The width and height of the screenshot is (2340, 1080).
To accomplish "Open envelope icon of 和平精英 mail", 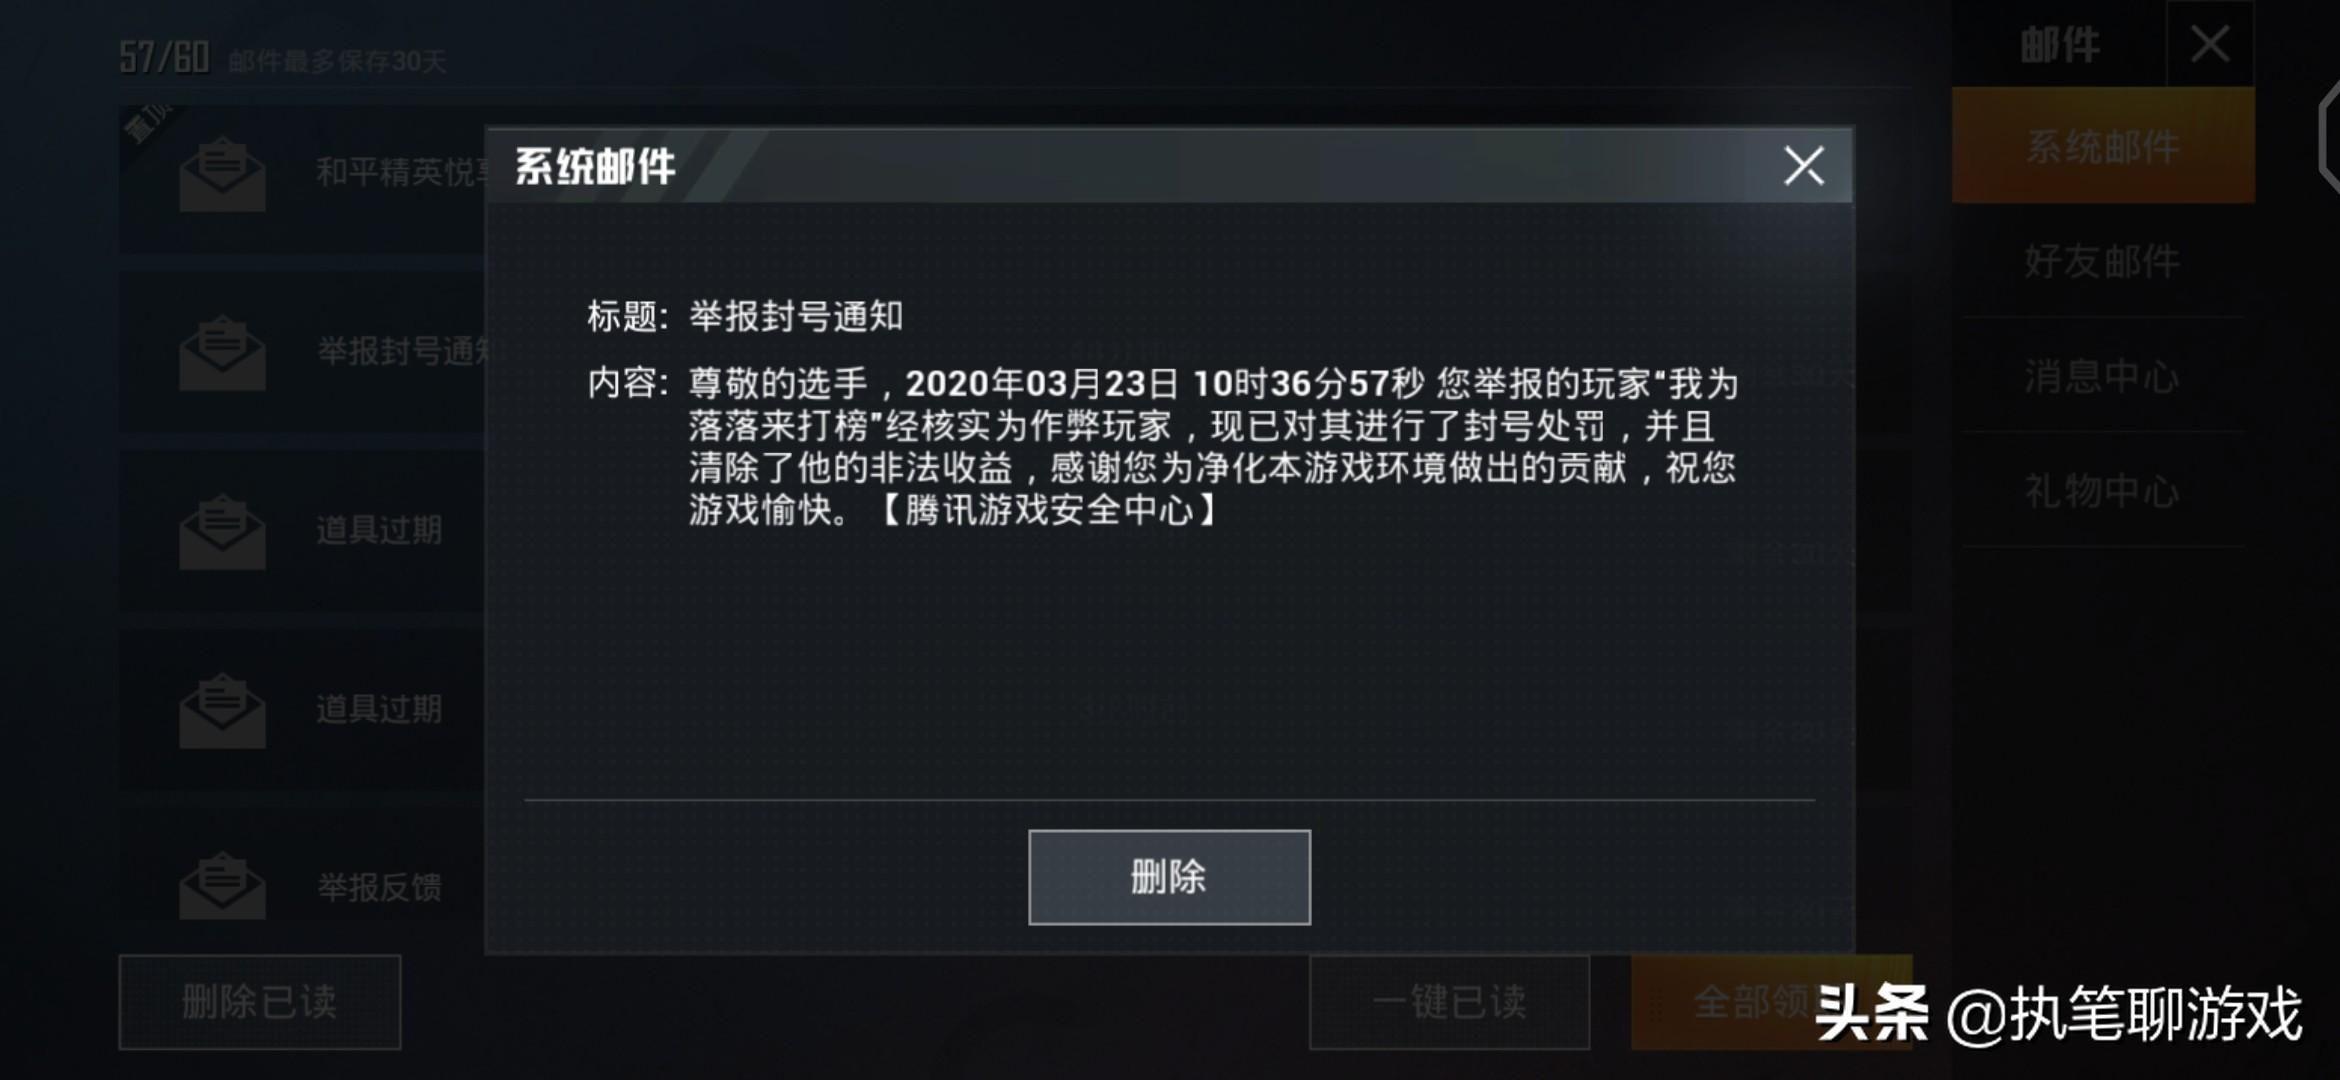I will pyautogui.click(x=222, y=175).
